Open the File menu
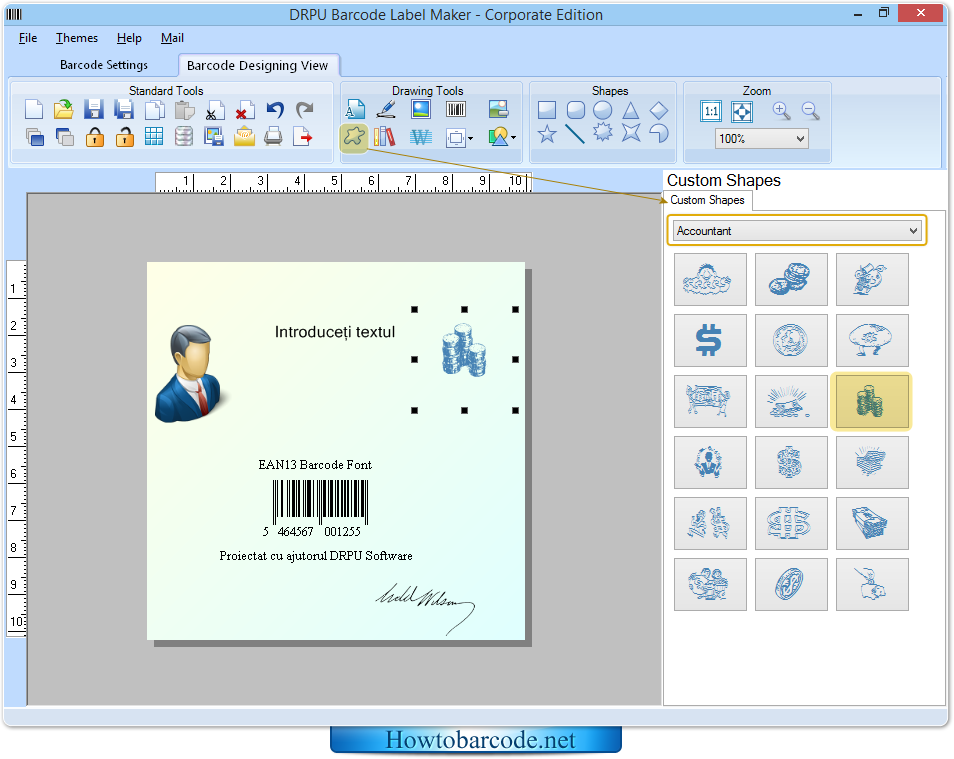 [28, 38]
